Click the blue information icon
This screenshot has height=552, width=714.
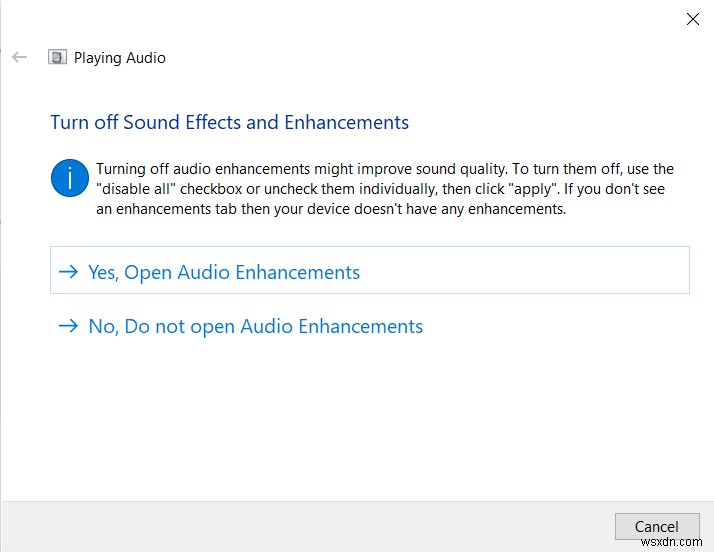[x=69, y=179]
